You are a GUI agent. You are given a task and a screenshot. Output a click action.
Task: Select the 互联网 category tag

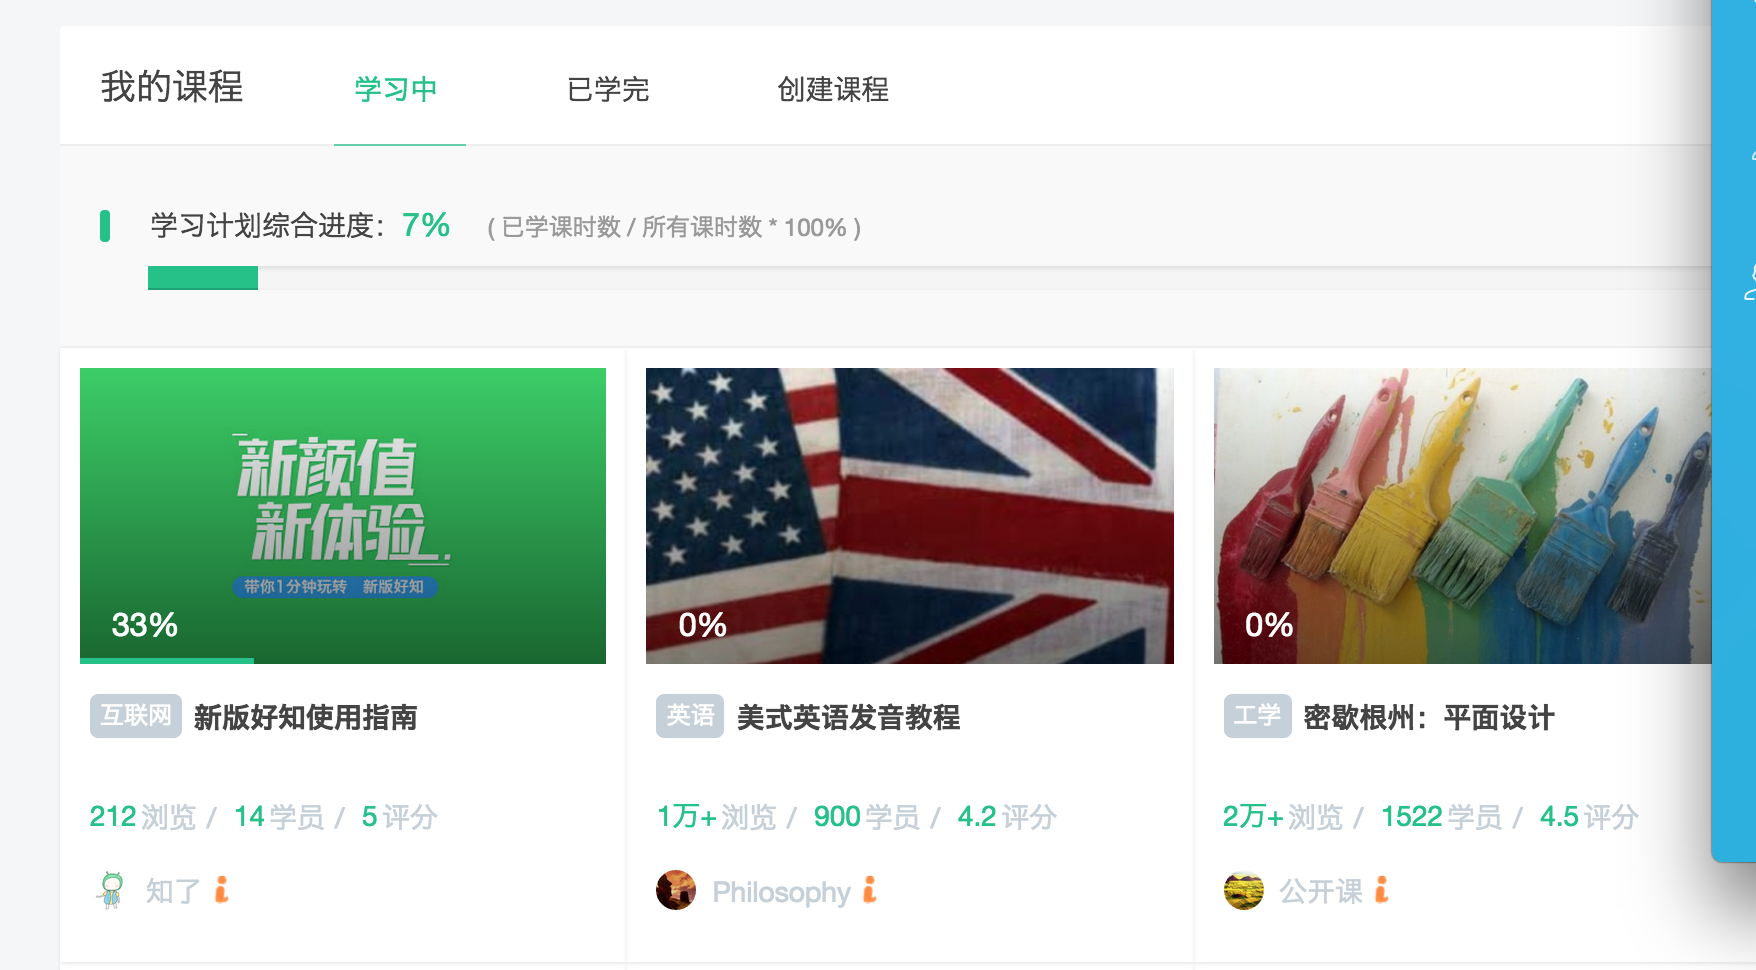tap(136, 716)
